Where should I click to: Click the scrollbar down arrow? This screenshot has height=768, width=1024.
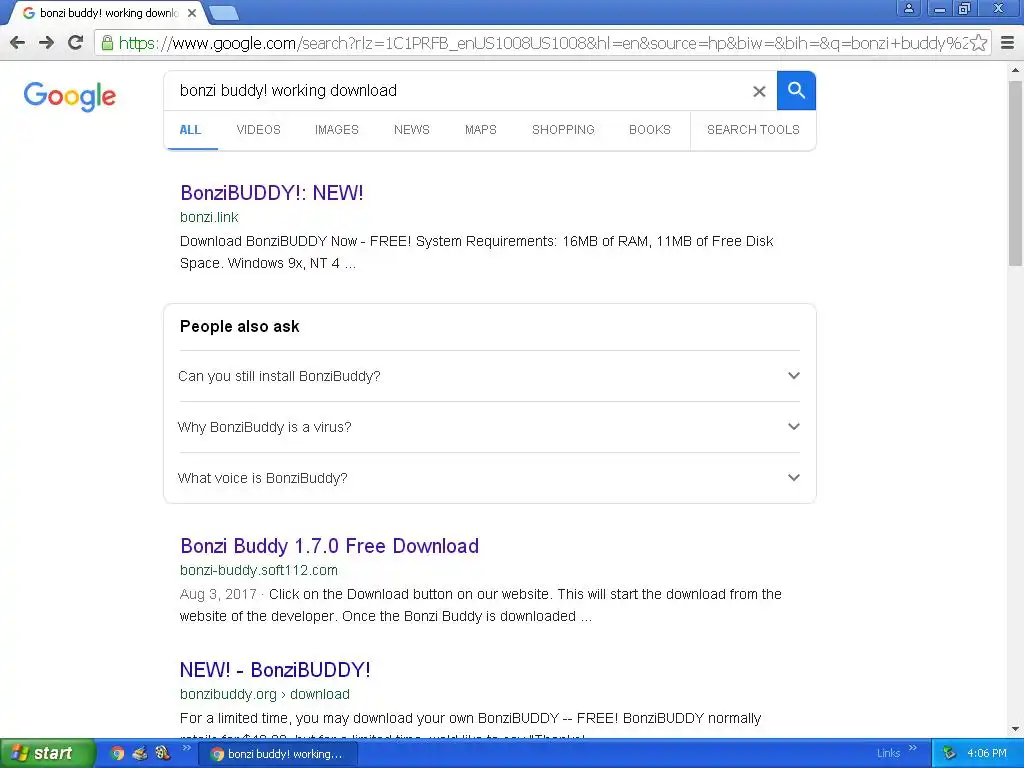pos(1015,729)
